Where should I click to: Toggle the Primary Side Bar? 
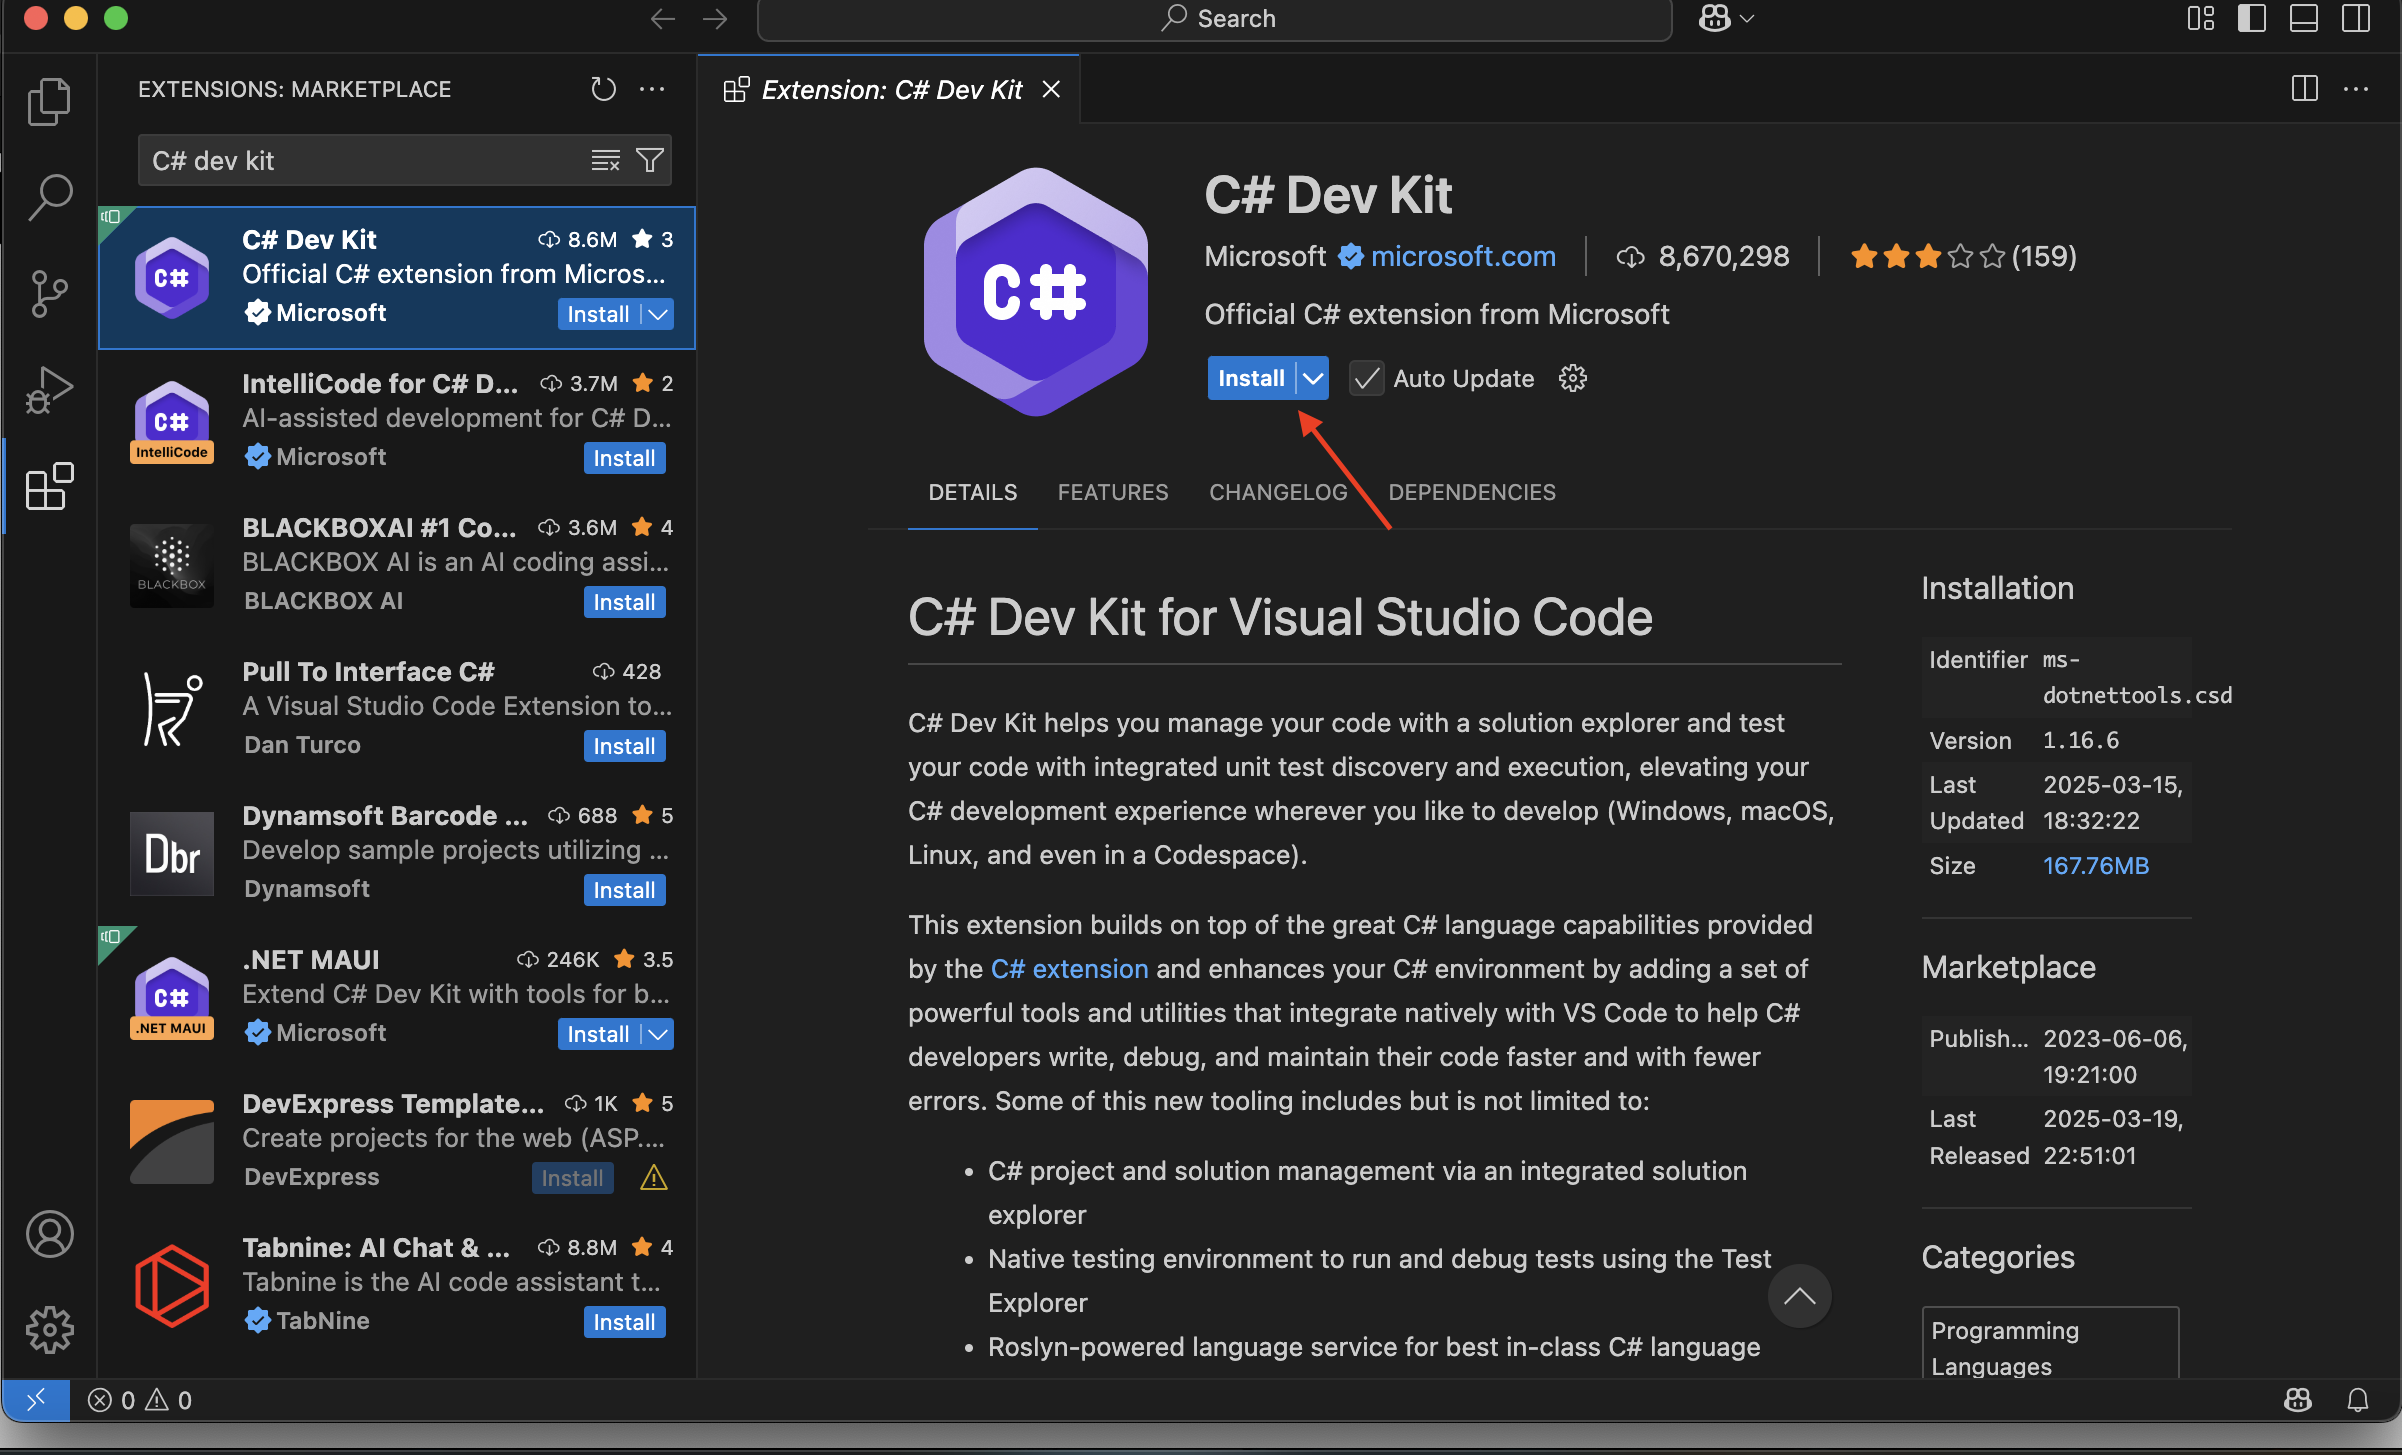pos(2251,19)
